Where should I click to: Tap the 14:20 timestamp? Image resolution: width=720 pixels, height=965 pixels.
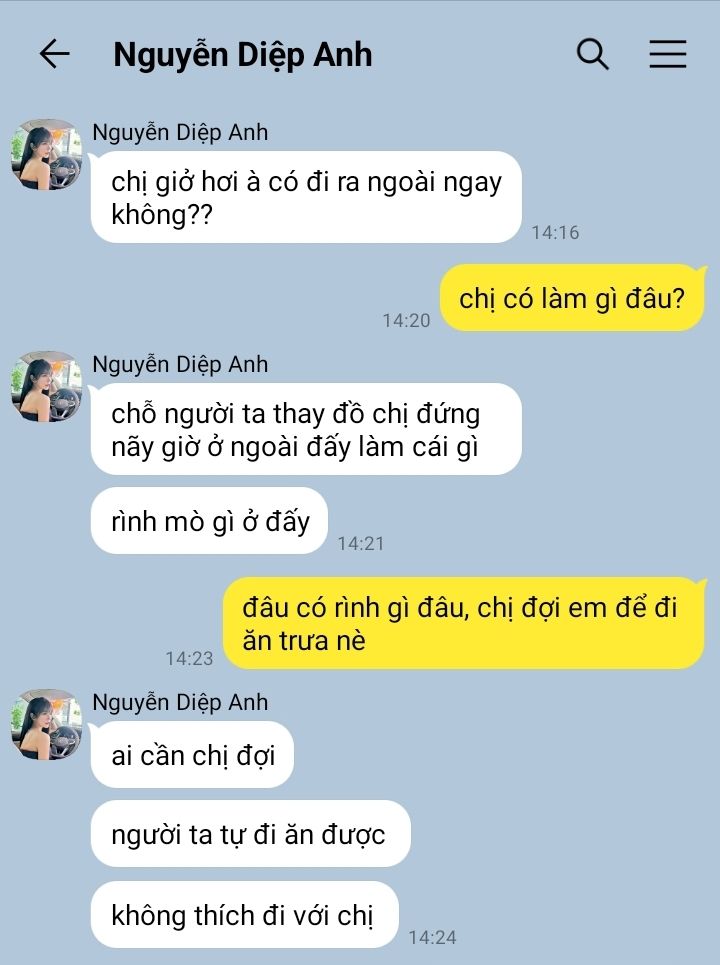406,320
